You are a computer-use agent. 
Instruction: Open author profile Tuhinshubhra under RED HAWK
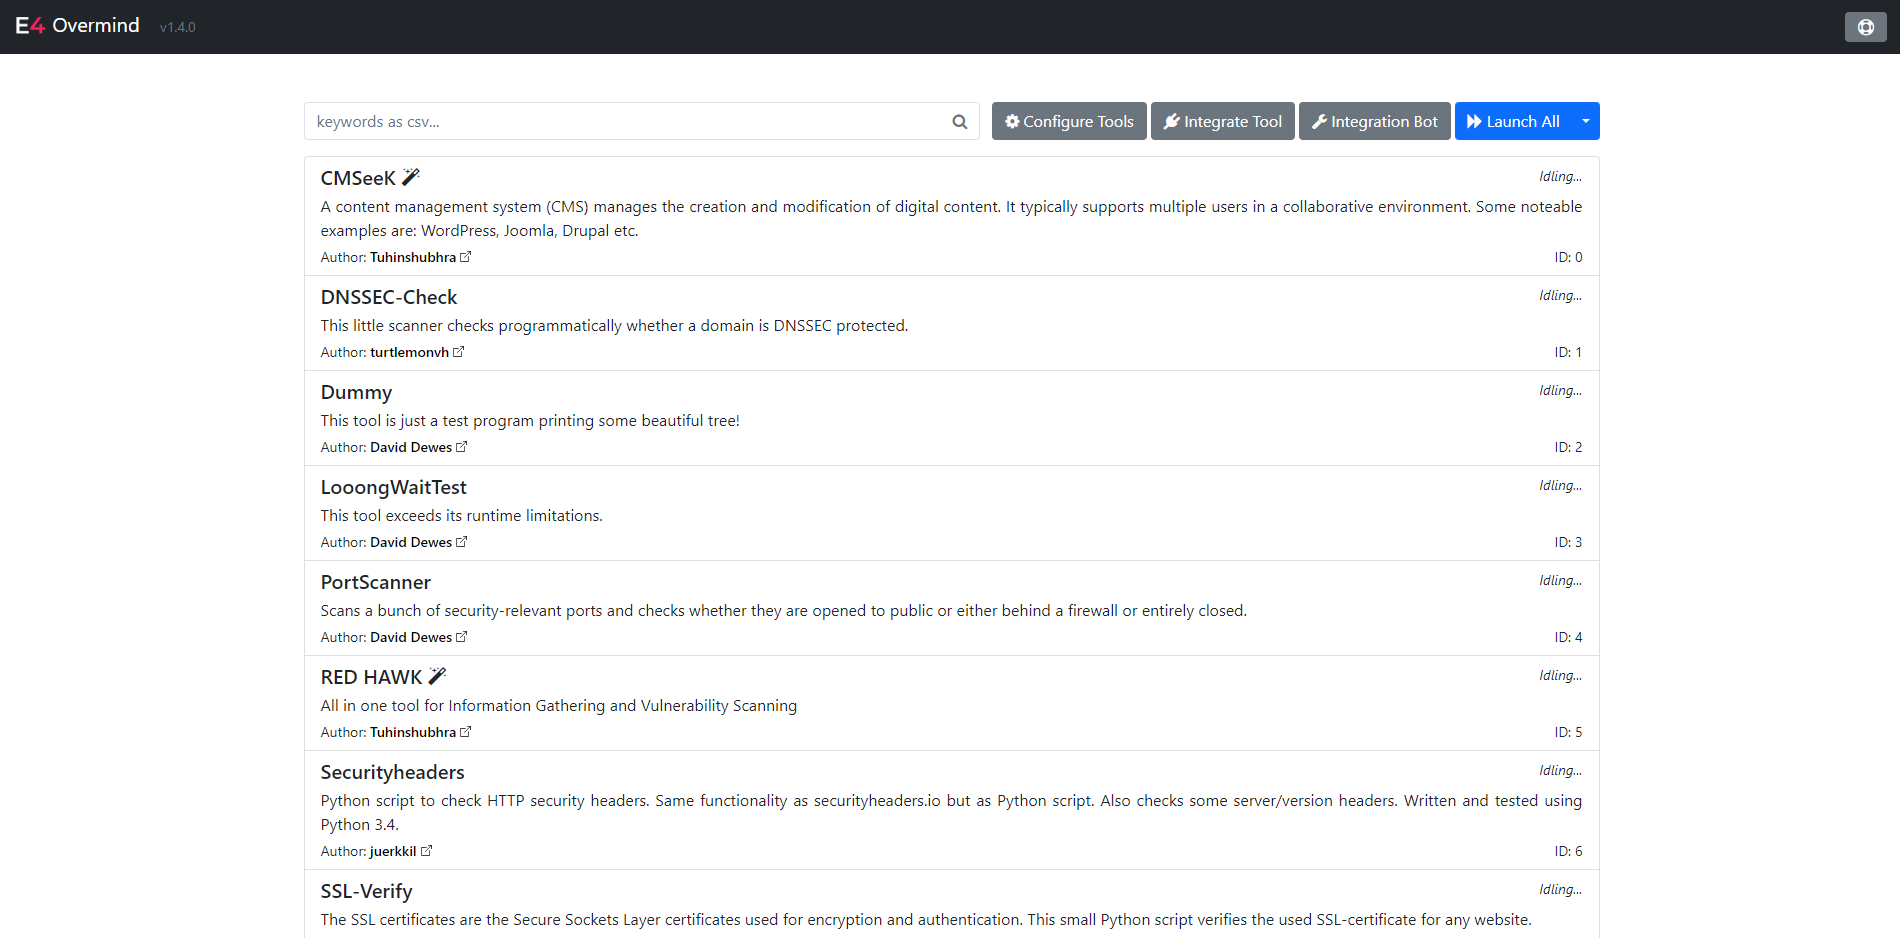413,731
